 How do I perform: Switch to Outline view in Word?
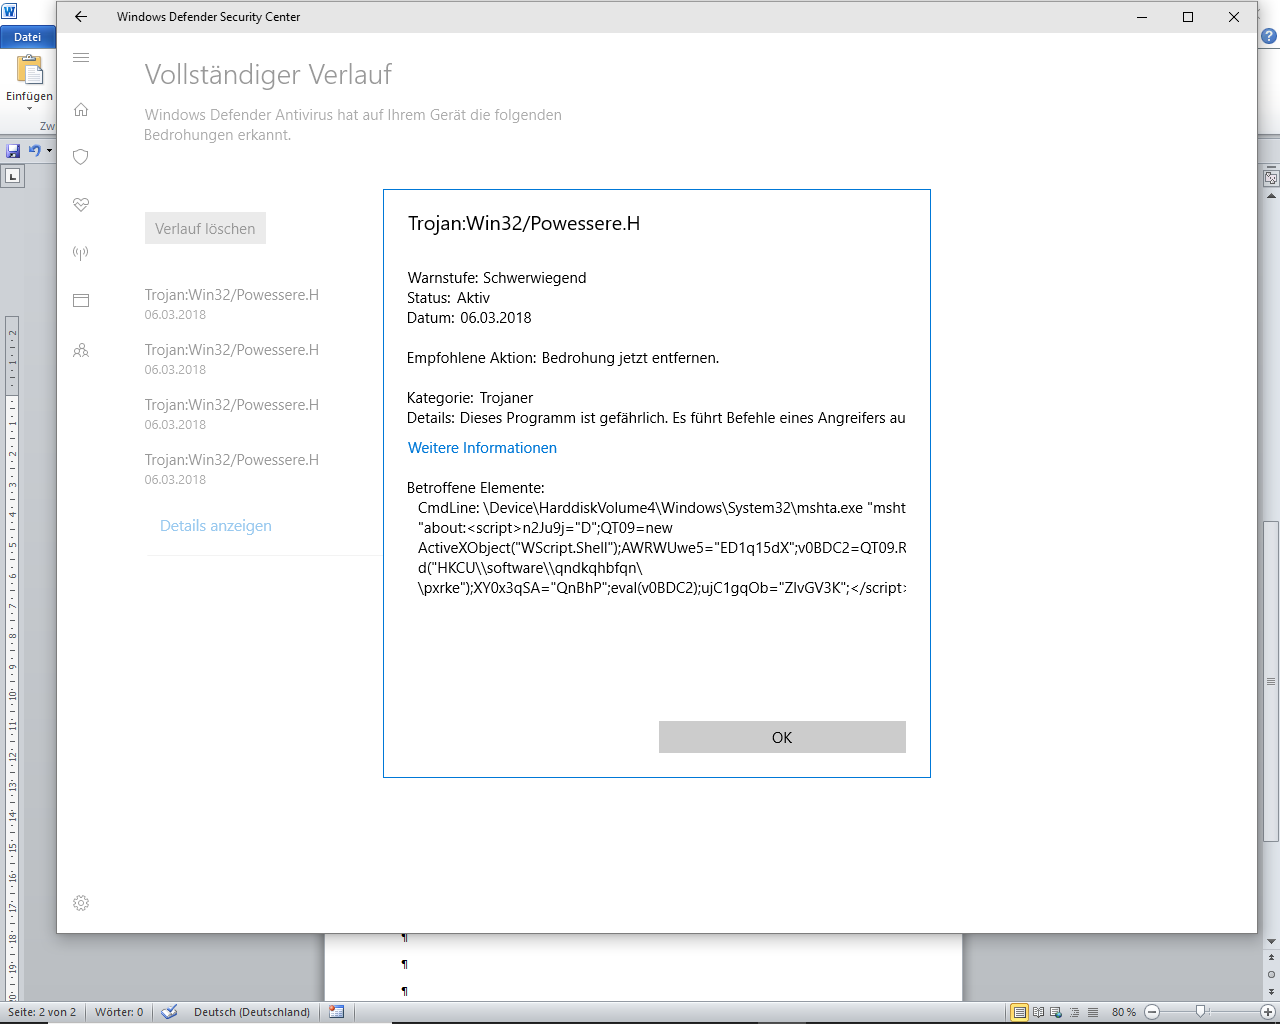point(1074,1012)
